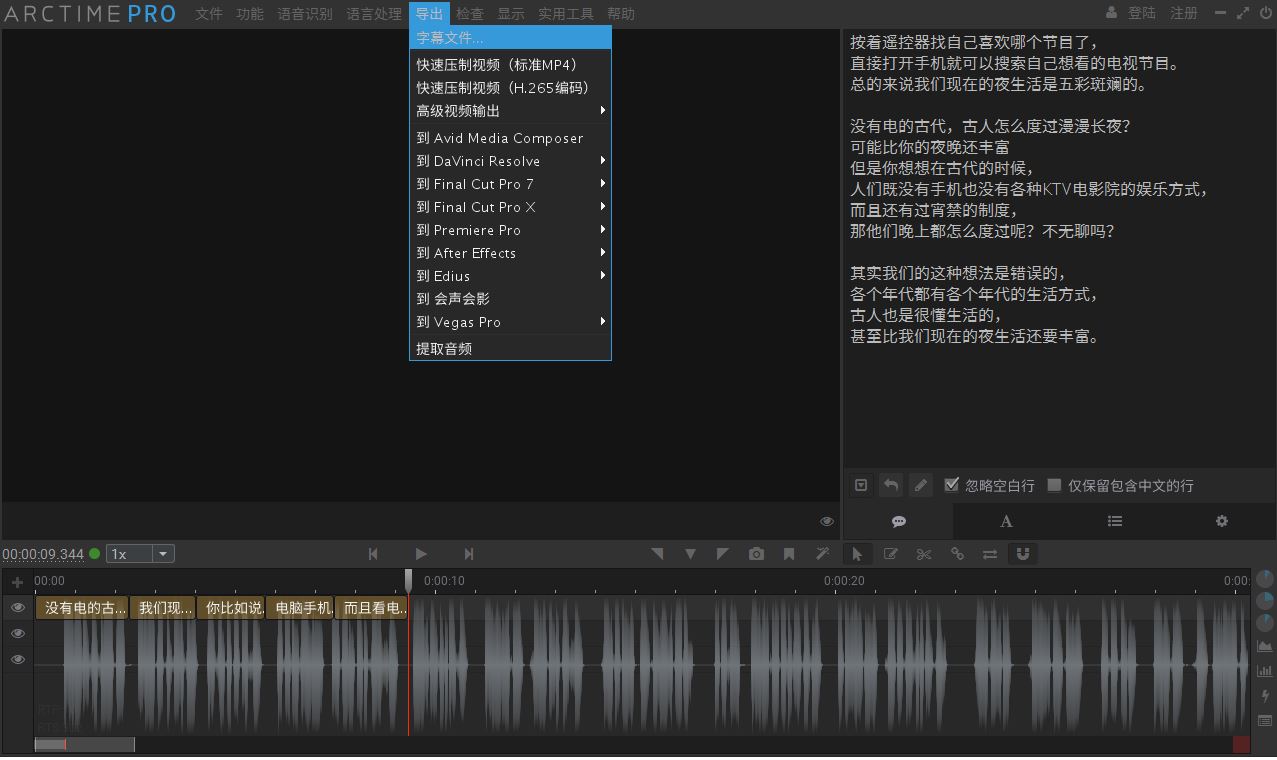The image size is (1277, 760).
Task: Click the area waveform display icon
Action: point(1265,646)
